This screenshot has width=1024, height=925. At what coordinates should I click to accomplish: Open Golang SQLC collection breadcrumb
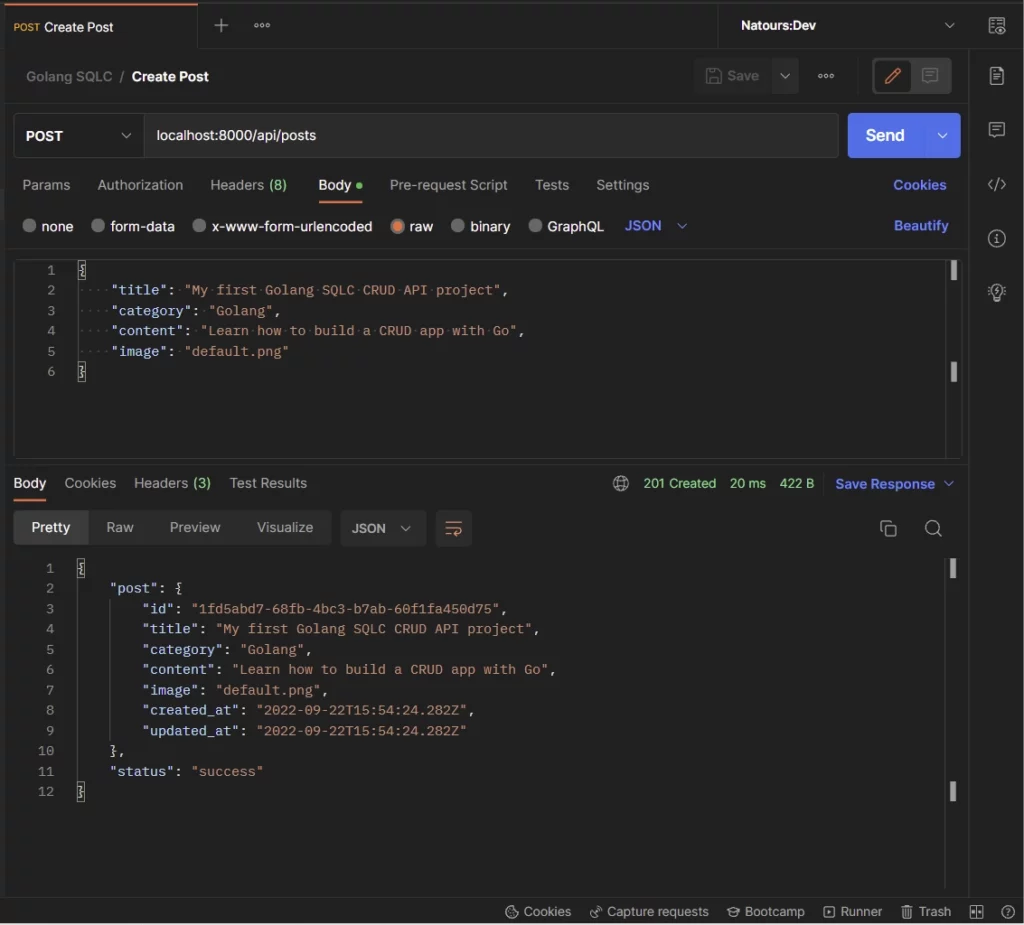69,76
